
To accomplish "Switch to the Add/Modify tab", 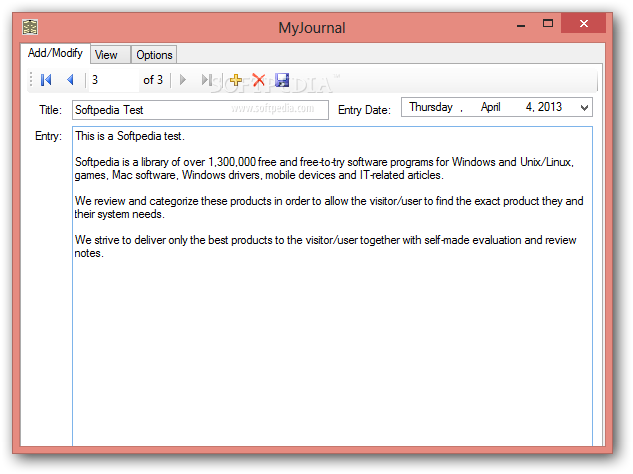I will [x=55, y=53].
